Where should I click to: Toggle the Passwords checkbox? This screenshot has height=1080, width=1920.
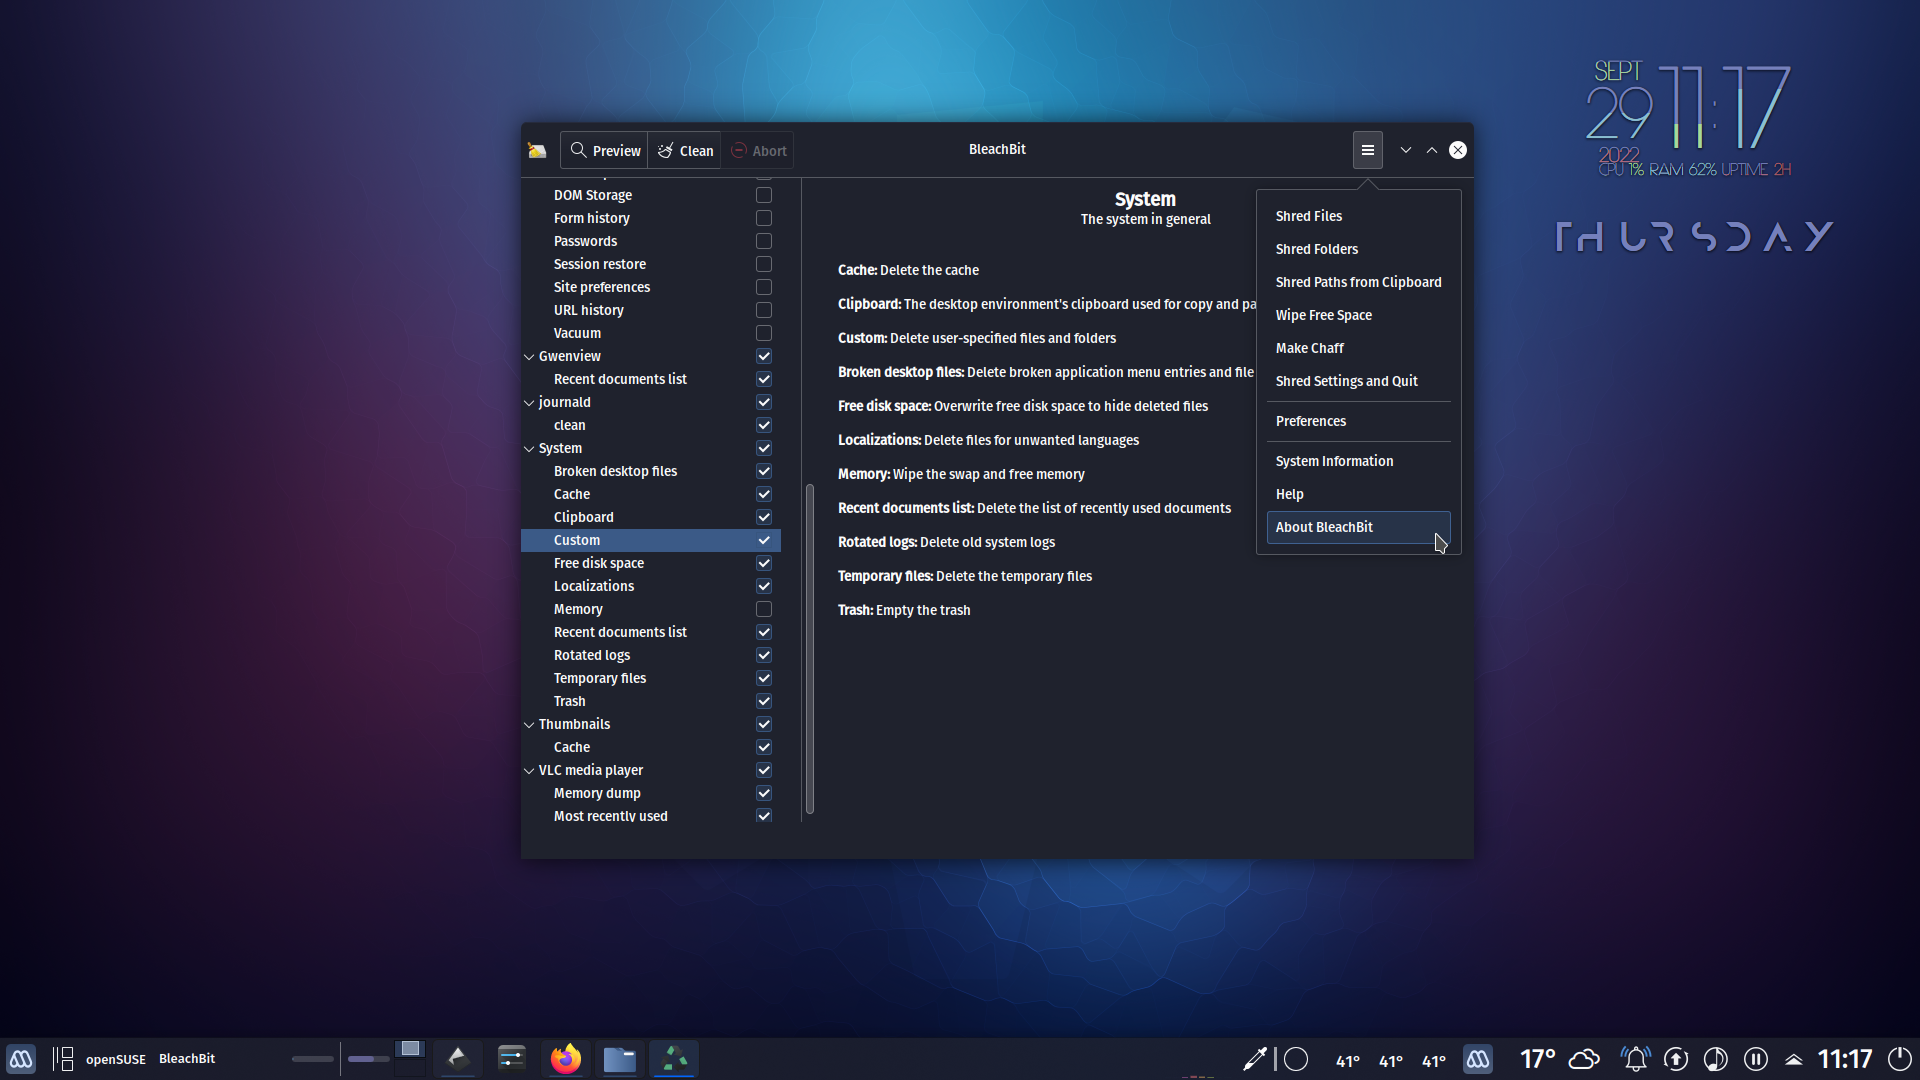764,241
